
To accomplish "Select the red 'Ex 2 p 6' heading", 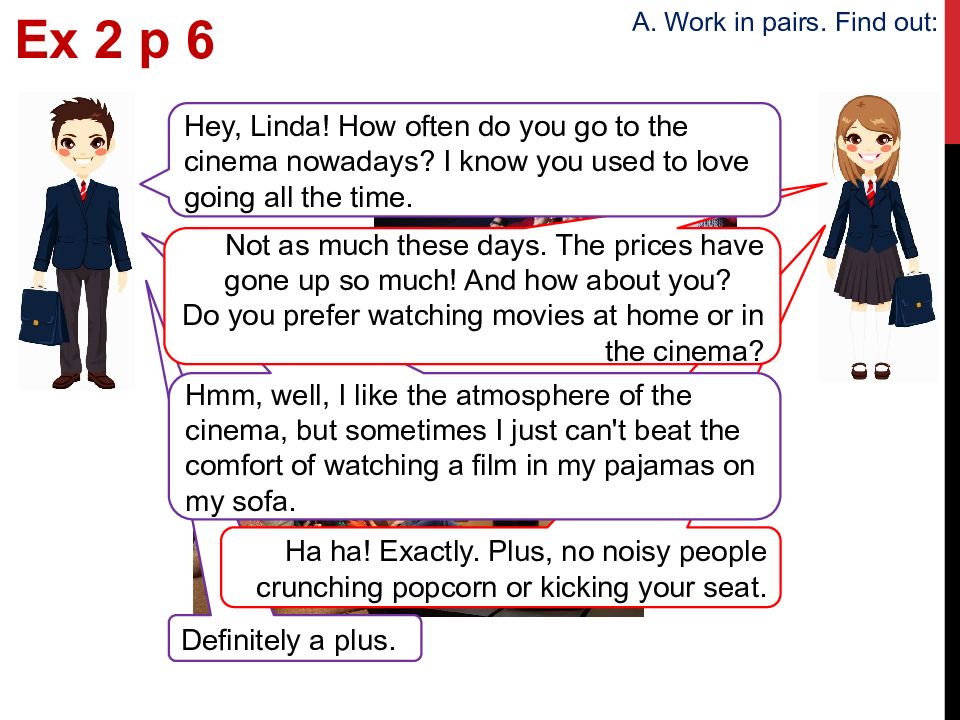I will coord(115,40).
